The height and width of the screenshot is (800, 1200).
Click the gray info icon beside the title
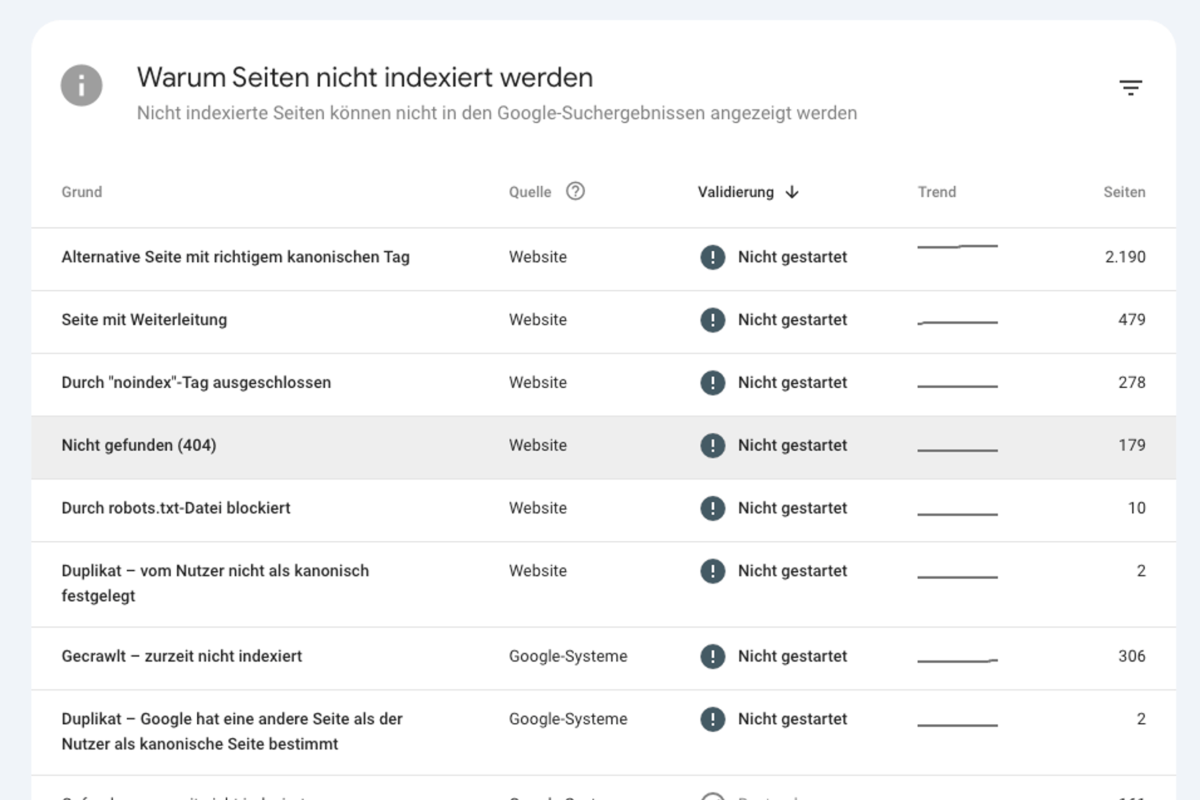pyautogui.click(x=81, y=85)
